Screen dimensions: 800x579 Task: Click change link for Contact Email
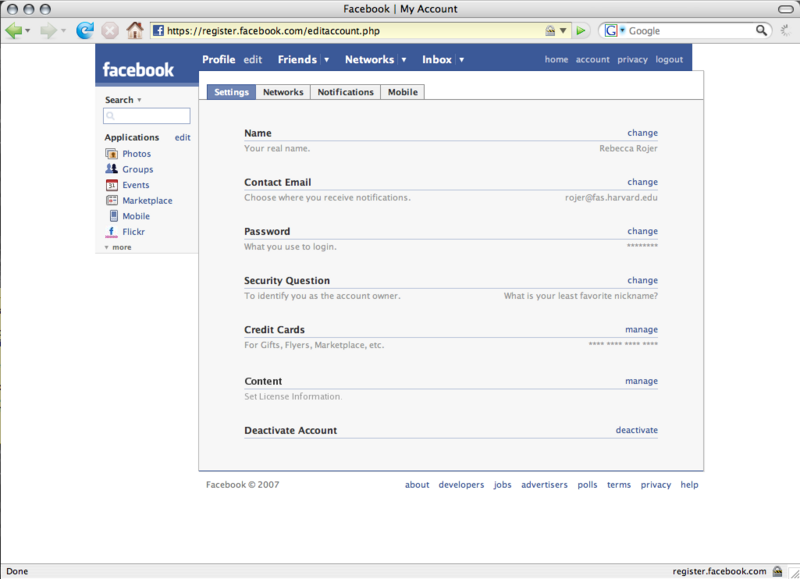642,182
